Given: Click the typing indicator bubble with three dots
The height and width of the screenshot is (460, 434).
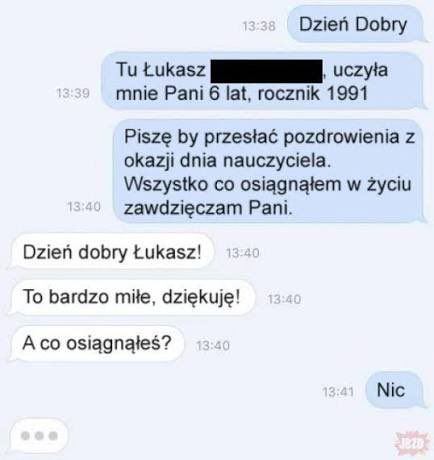Looking at the screenshot, I should [39, 435].
